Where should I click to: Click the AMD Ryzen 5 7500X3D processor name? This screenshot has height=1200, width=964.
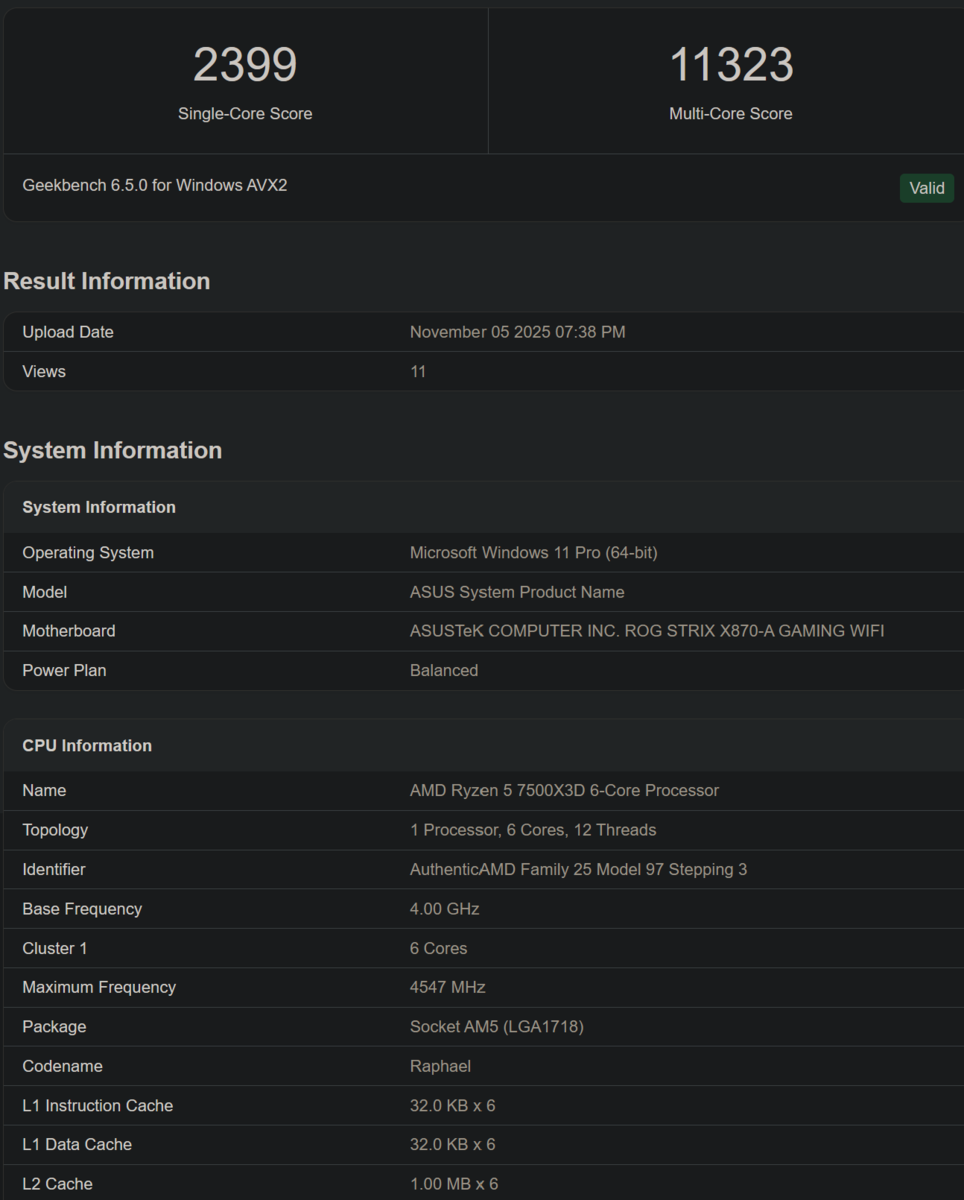click(564, 790)
